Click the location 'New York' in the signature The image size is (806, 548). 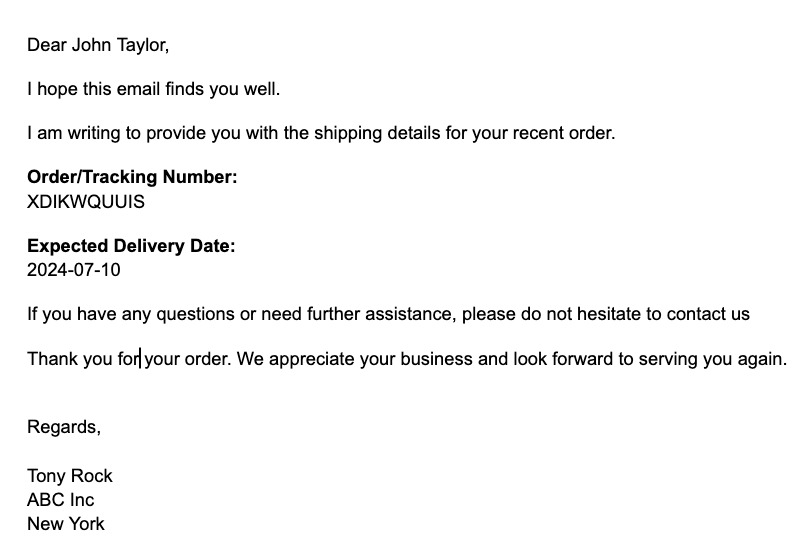pyautogui.click(x=66, y=524)
